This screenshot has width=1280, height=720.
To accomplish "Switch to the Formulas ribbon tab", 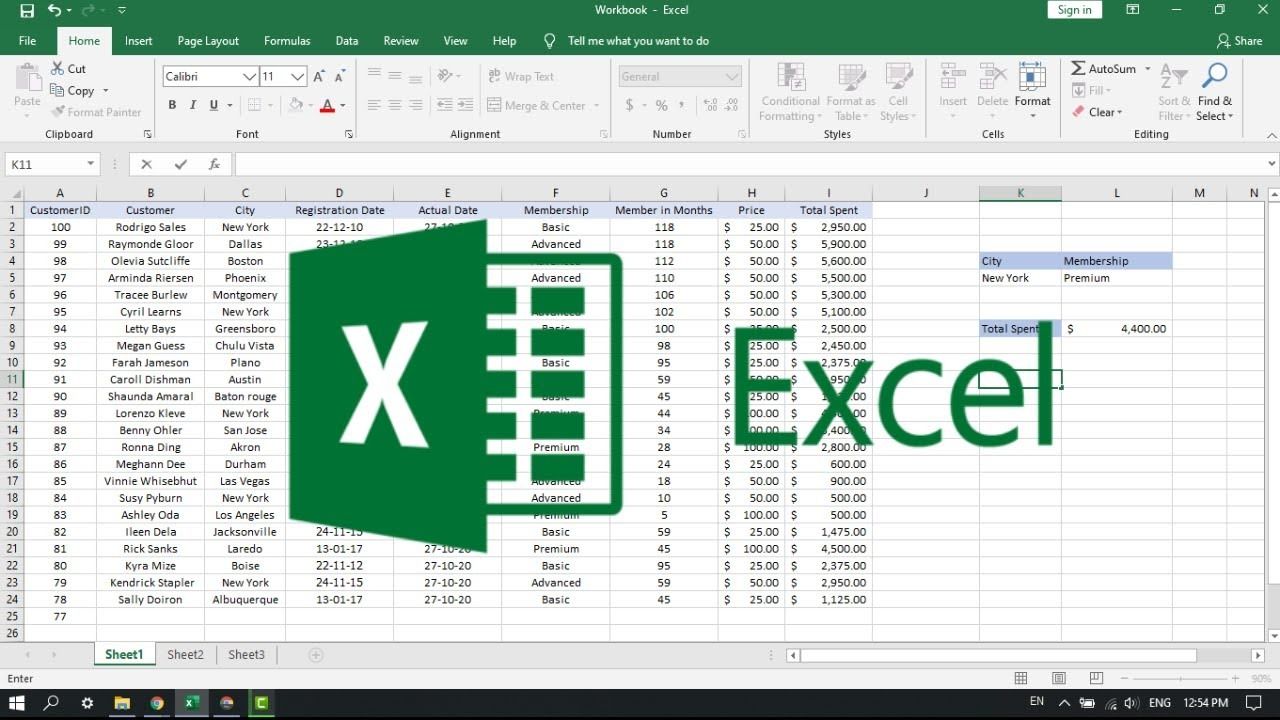I will tap(287, 41).
